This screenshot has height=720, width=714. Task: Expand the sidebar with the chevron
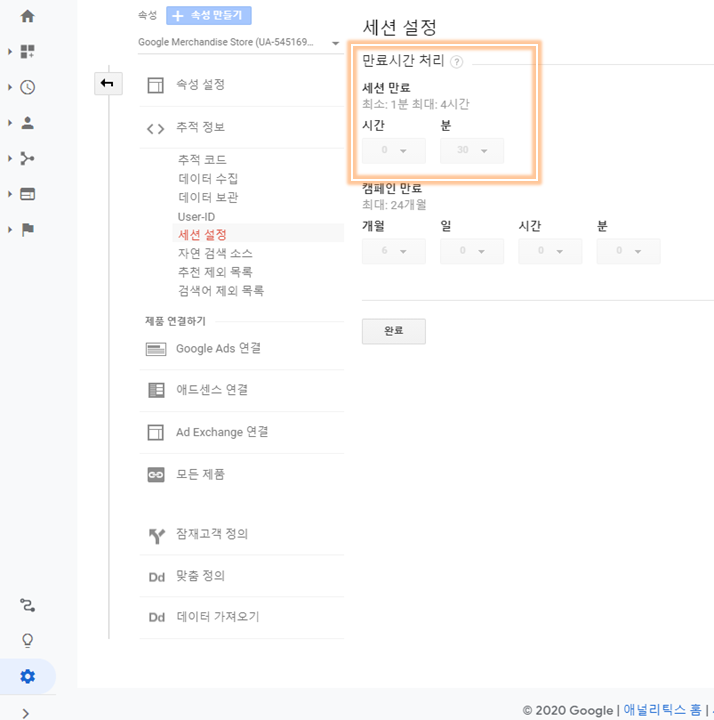tap(26, 713)
